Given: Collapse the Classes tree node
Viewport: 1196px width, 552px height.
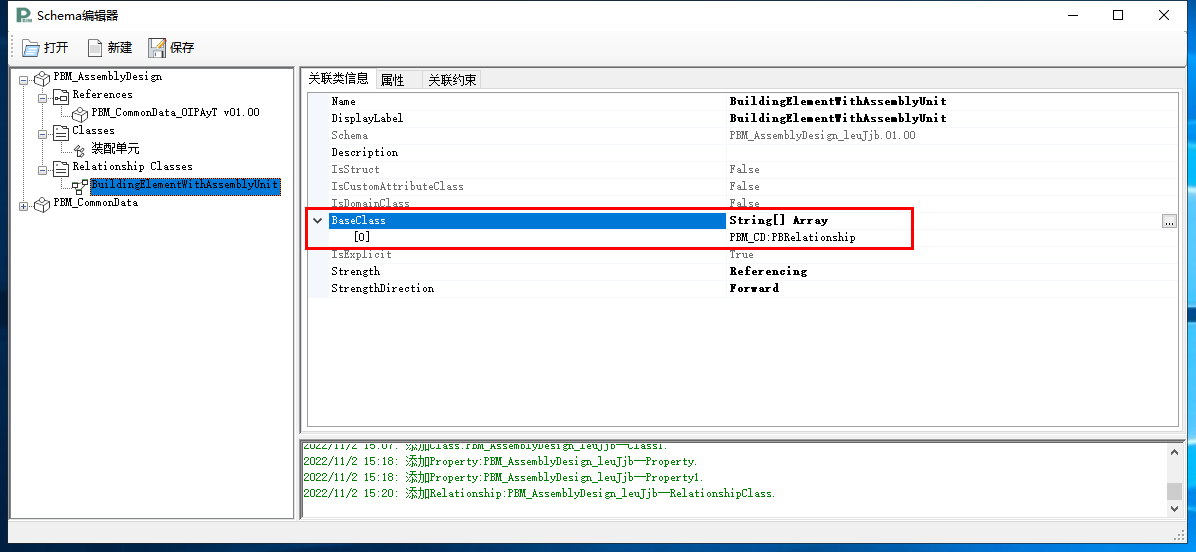Looking at the screenshot, I should click(x=42, y=132).
